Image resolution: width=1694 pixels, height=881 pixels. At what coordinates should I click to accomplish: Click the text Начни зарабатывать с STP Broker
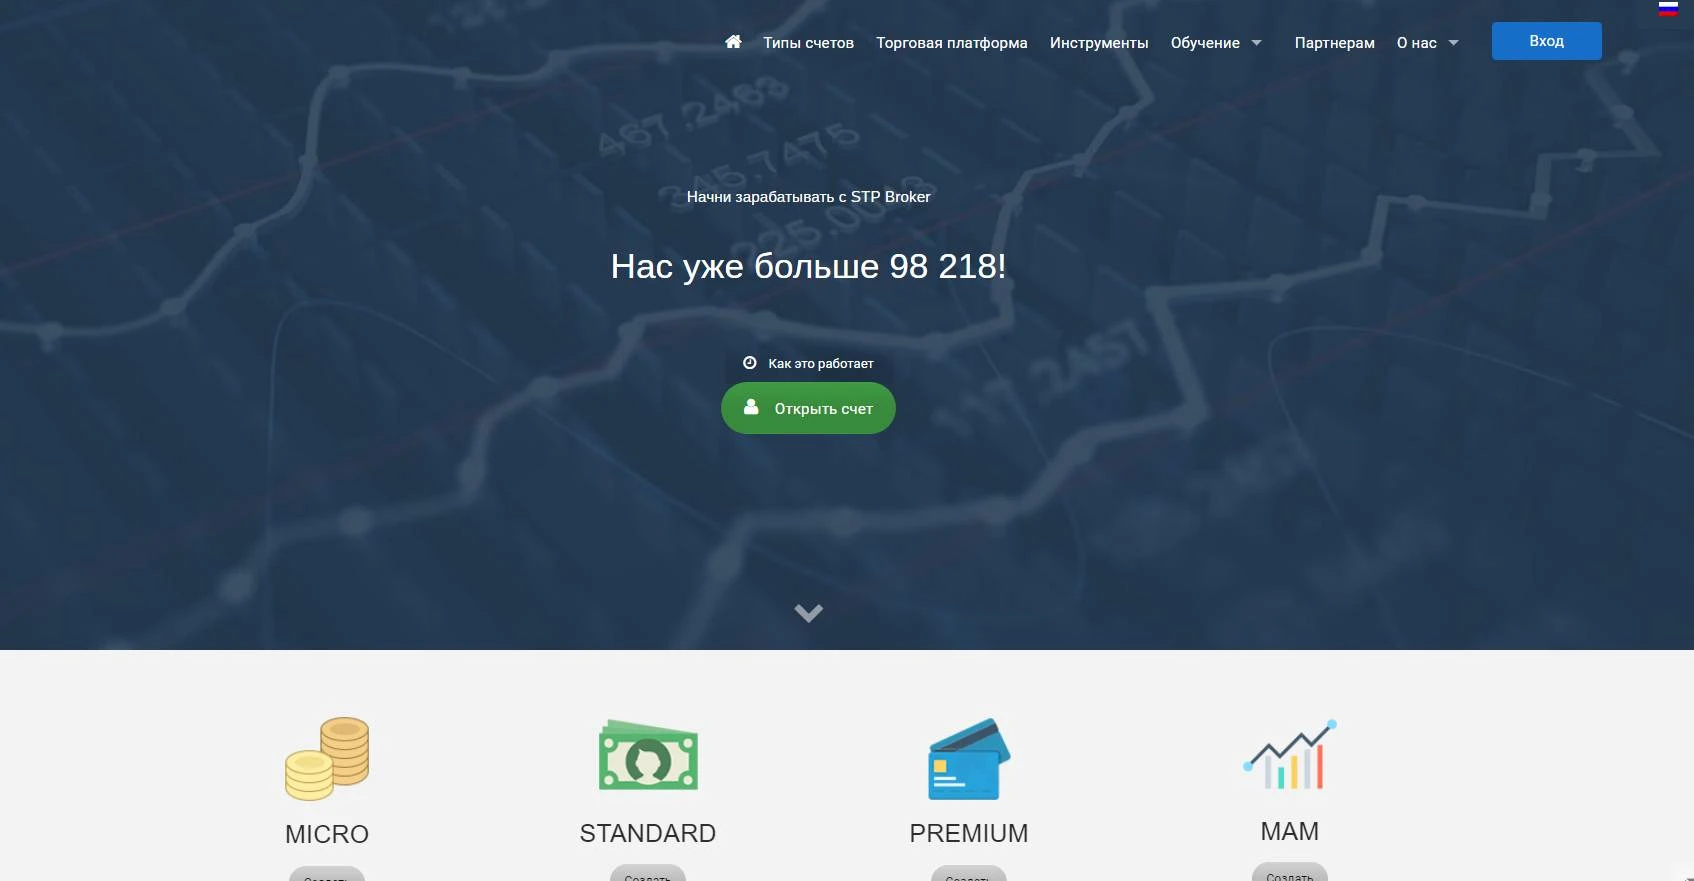tap(808, 197)
